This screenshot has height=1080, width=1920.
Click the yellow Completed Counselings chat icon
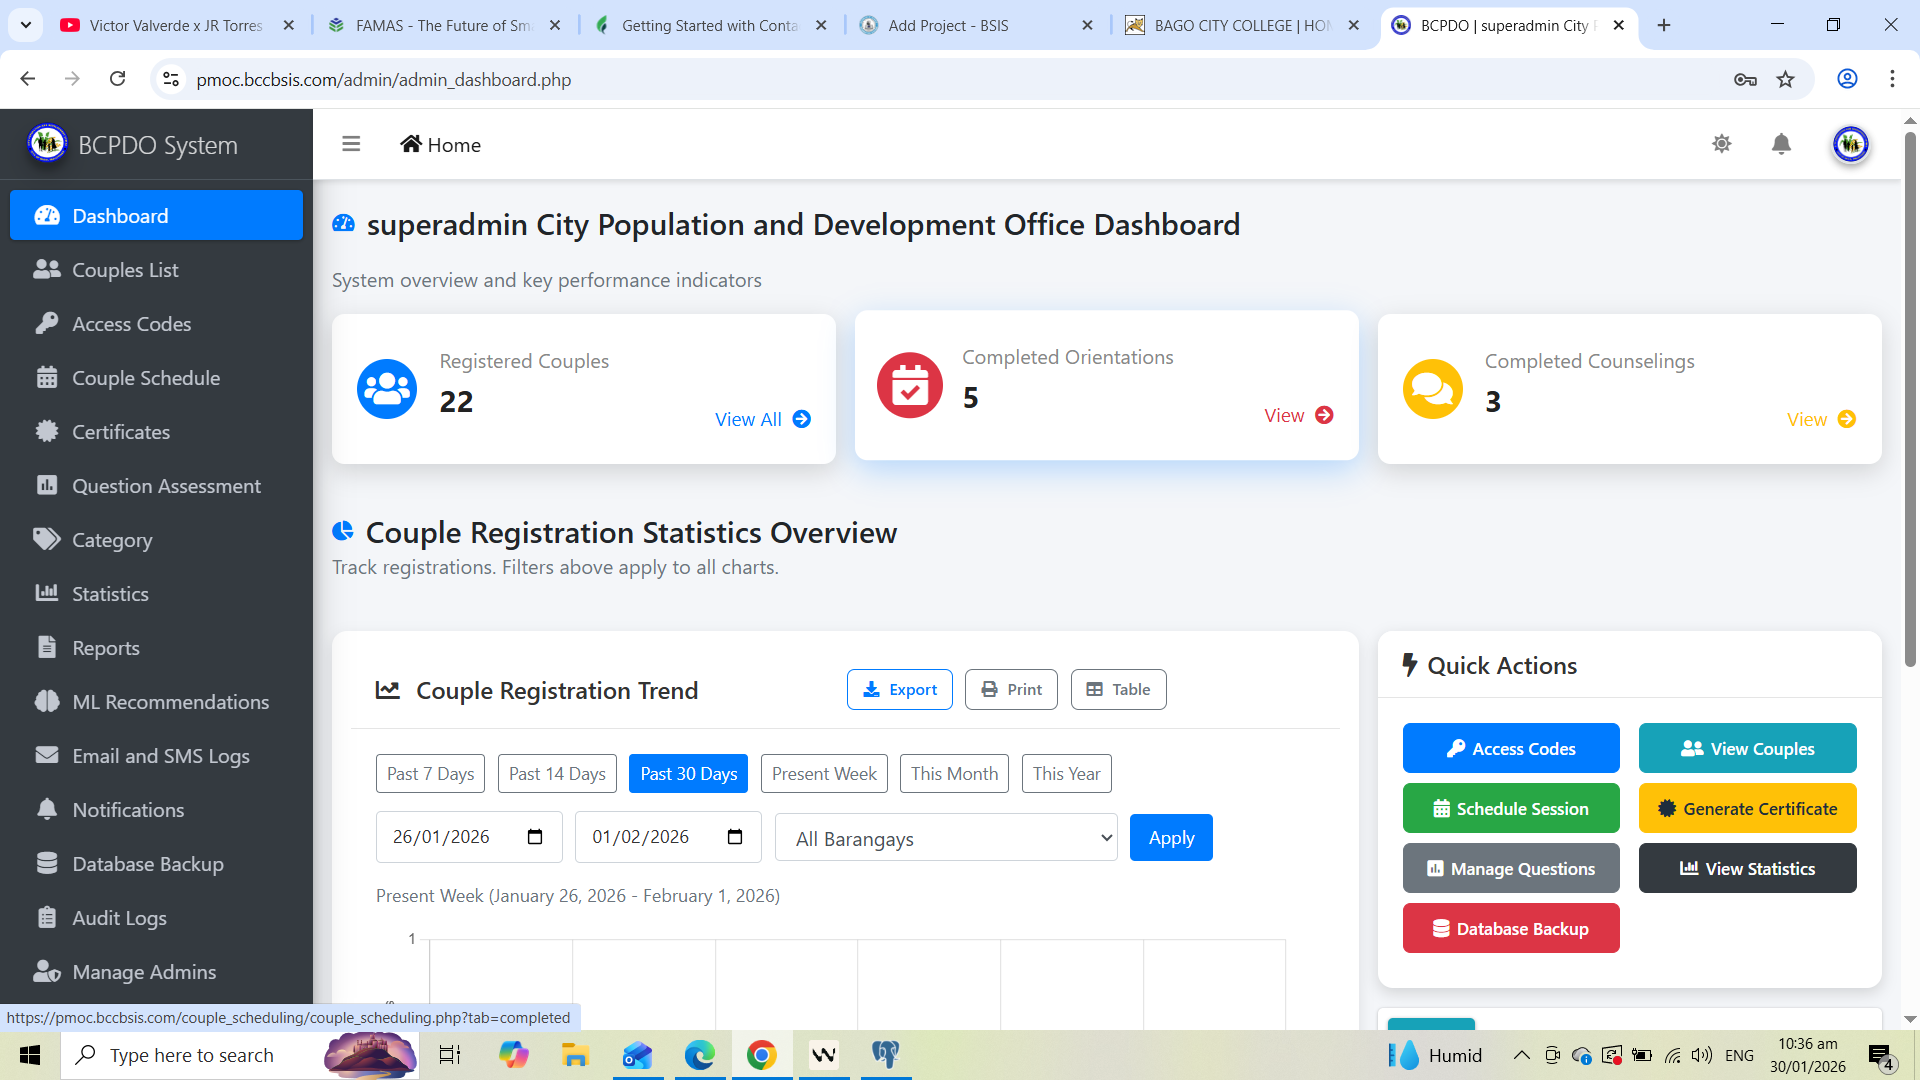tap(1432, 389)
